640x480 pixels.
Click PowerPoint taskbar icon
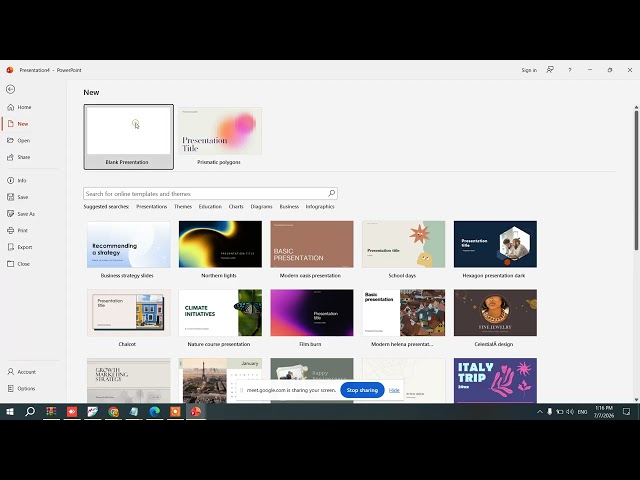point(196,412)
